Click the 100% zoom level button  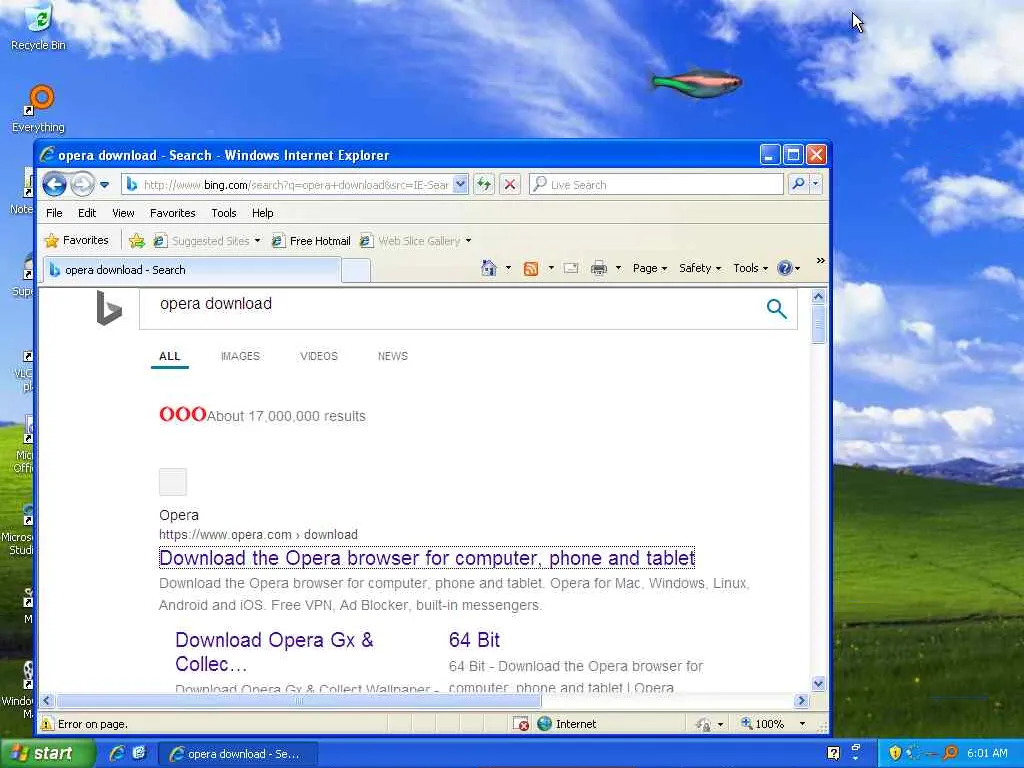click(x=763, y=724)
